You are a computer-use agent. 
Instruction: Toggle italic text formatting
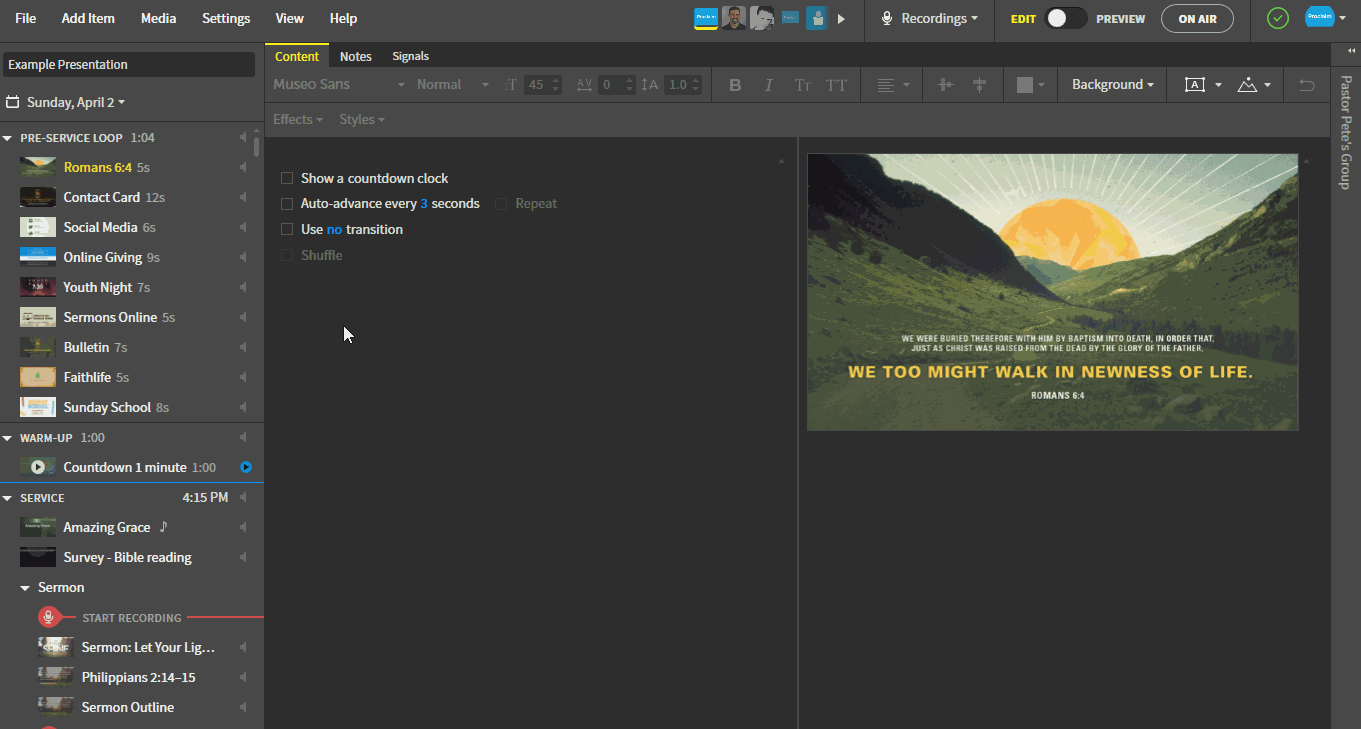point(768,85)
